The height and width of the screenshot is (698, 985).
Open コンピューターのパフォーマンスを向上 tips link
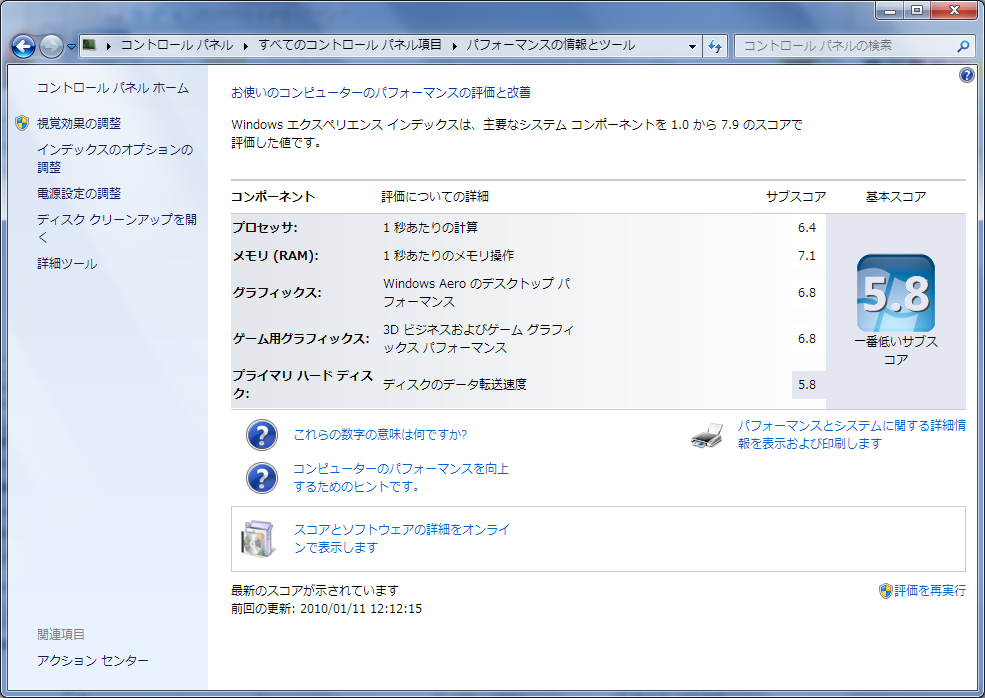tap(401, 477)
